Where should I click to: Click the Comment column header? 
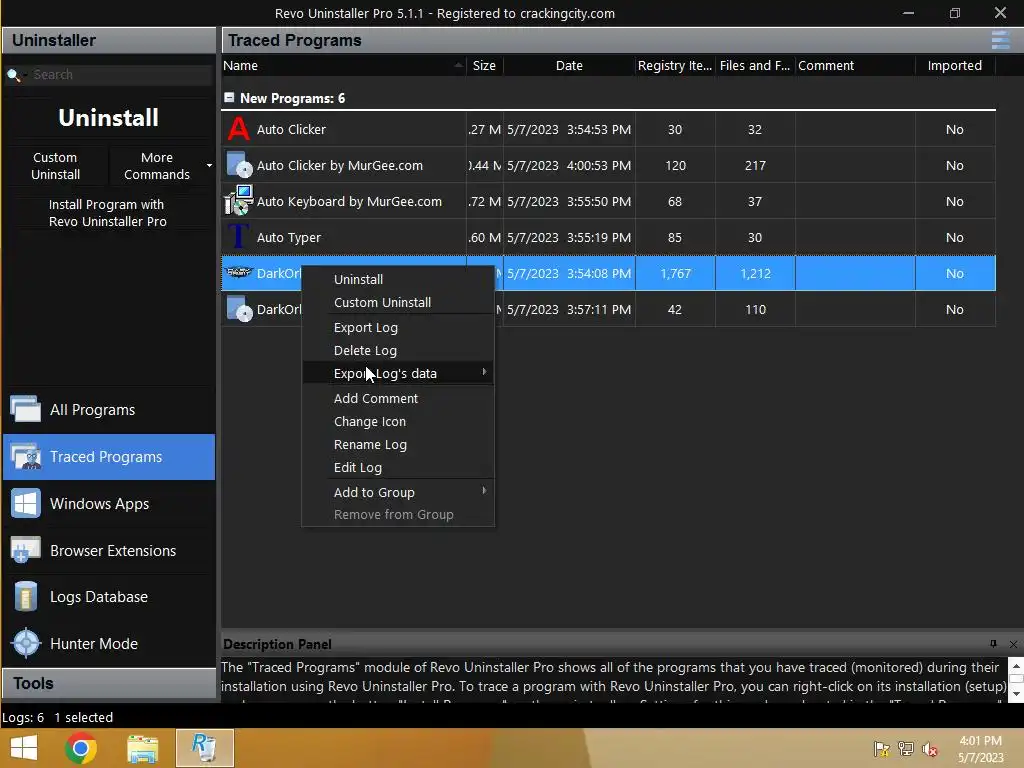coord(855,65)
